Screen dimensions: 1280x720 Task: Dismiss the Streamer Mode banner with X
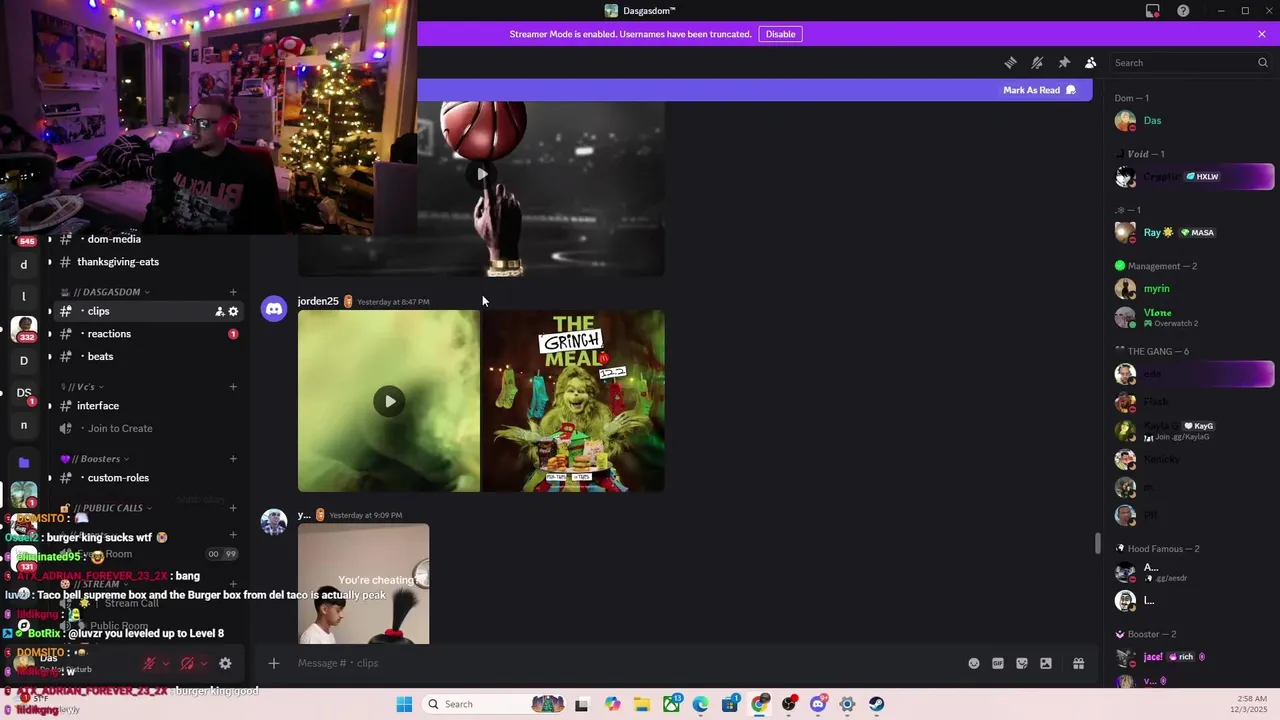(1262, 34)
